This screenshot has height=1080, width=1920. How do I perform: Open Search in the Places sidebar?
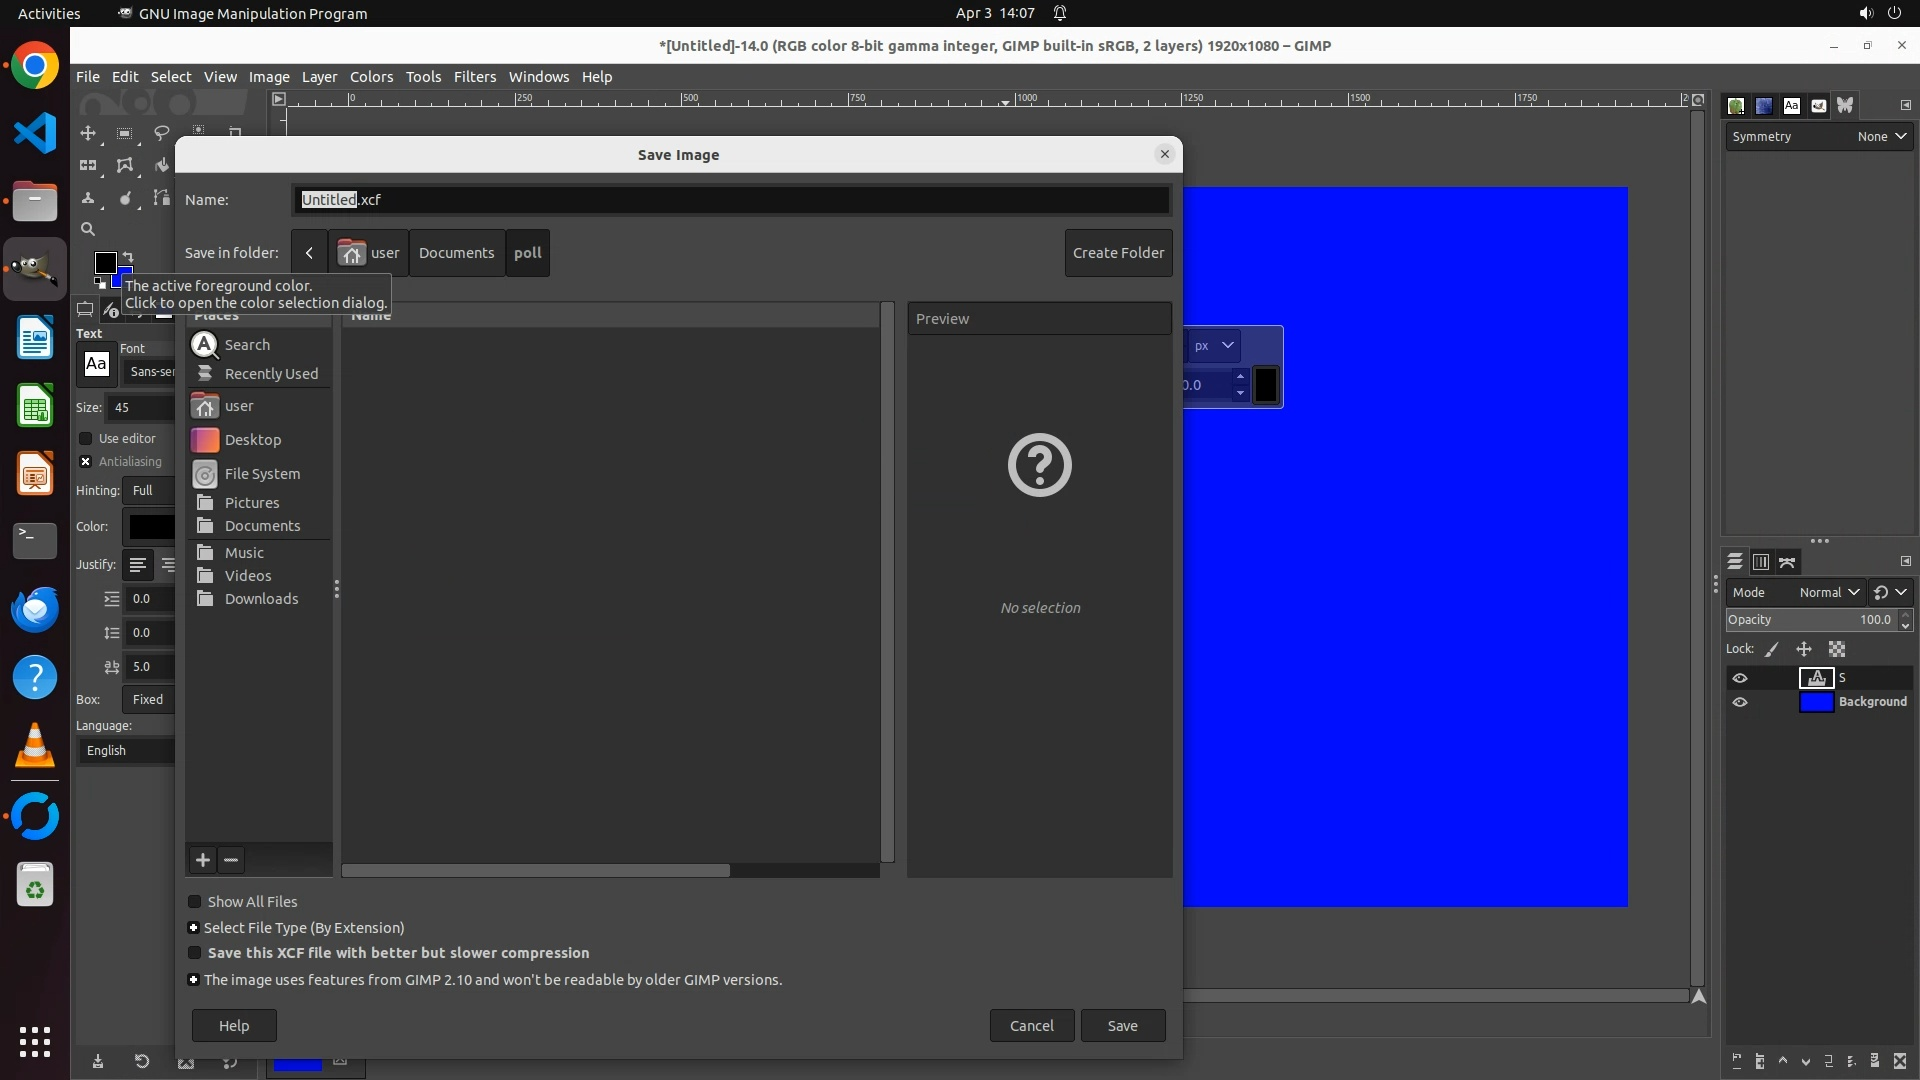coord(247,345)
